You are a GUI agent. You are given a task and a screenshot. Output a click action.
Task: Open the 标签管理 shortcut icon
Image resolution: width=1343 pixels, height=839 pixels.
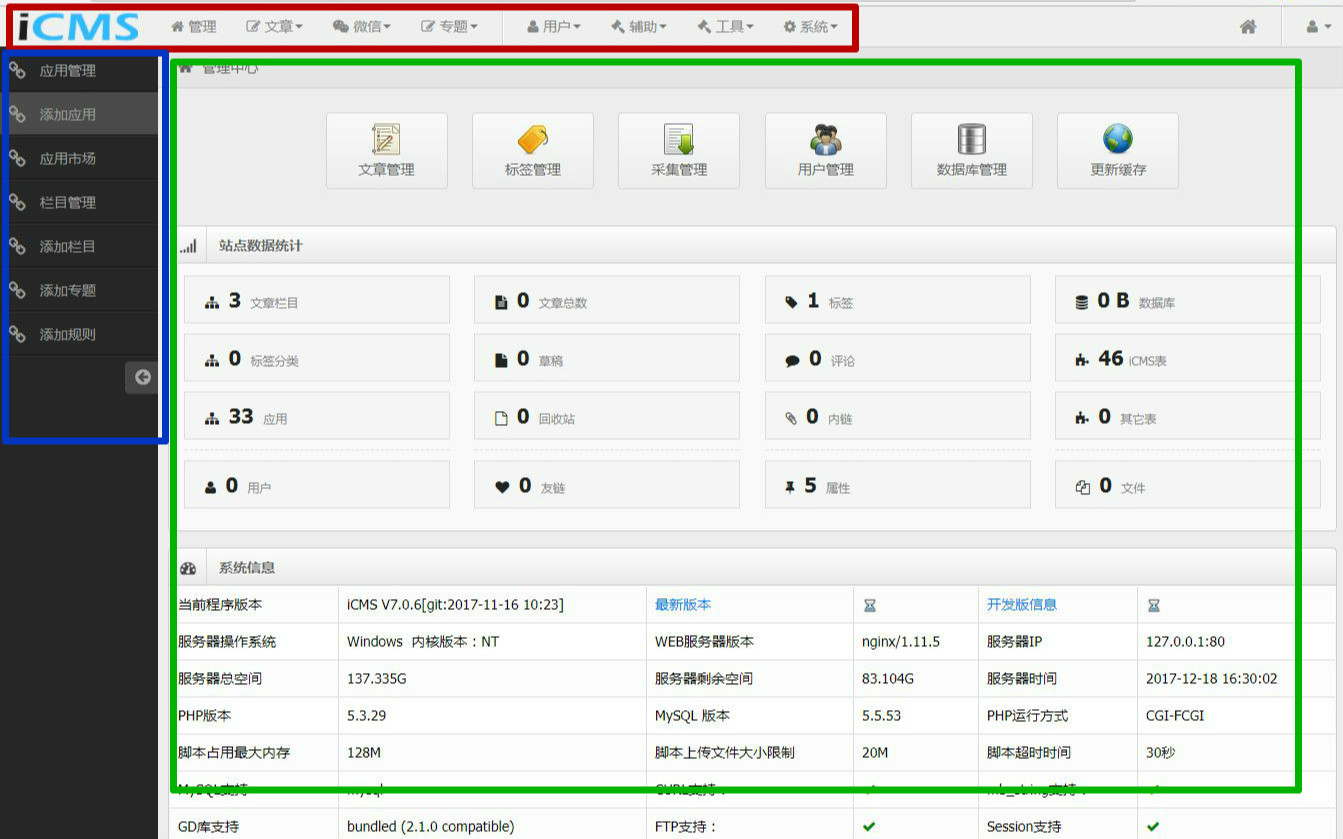click(x=532, y=151)
